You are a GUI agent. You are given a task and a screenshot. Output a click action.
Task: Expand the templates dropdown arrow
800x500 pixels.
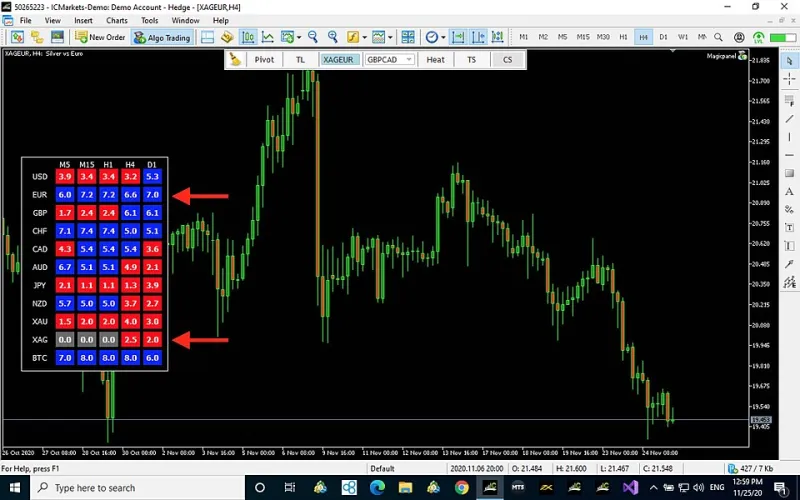click(390, 37)
